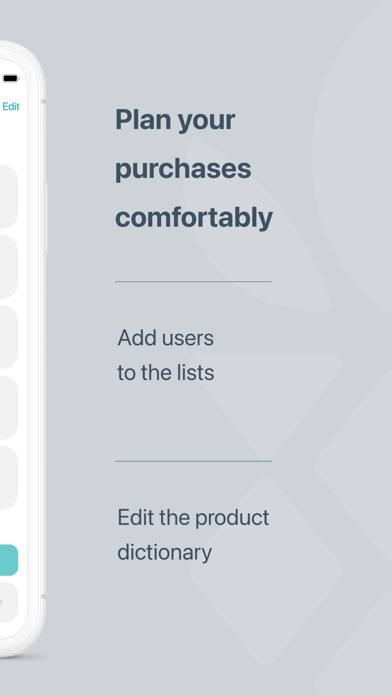
Task: Click the "Edit the product" text line
Action: [193, 518]
